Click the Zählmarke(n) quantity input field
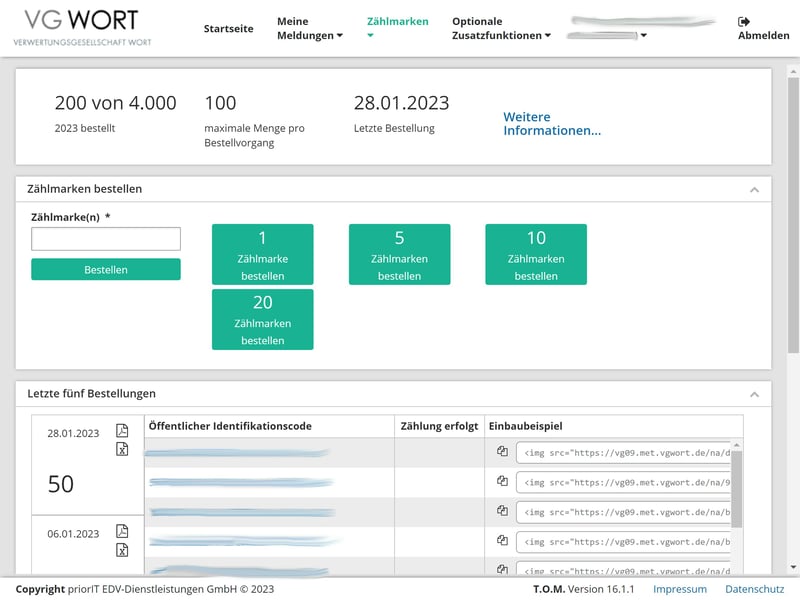This screenshot has height=600, width=800. pos(106,239)
